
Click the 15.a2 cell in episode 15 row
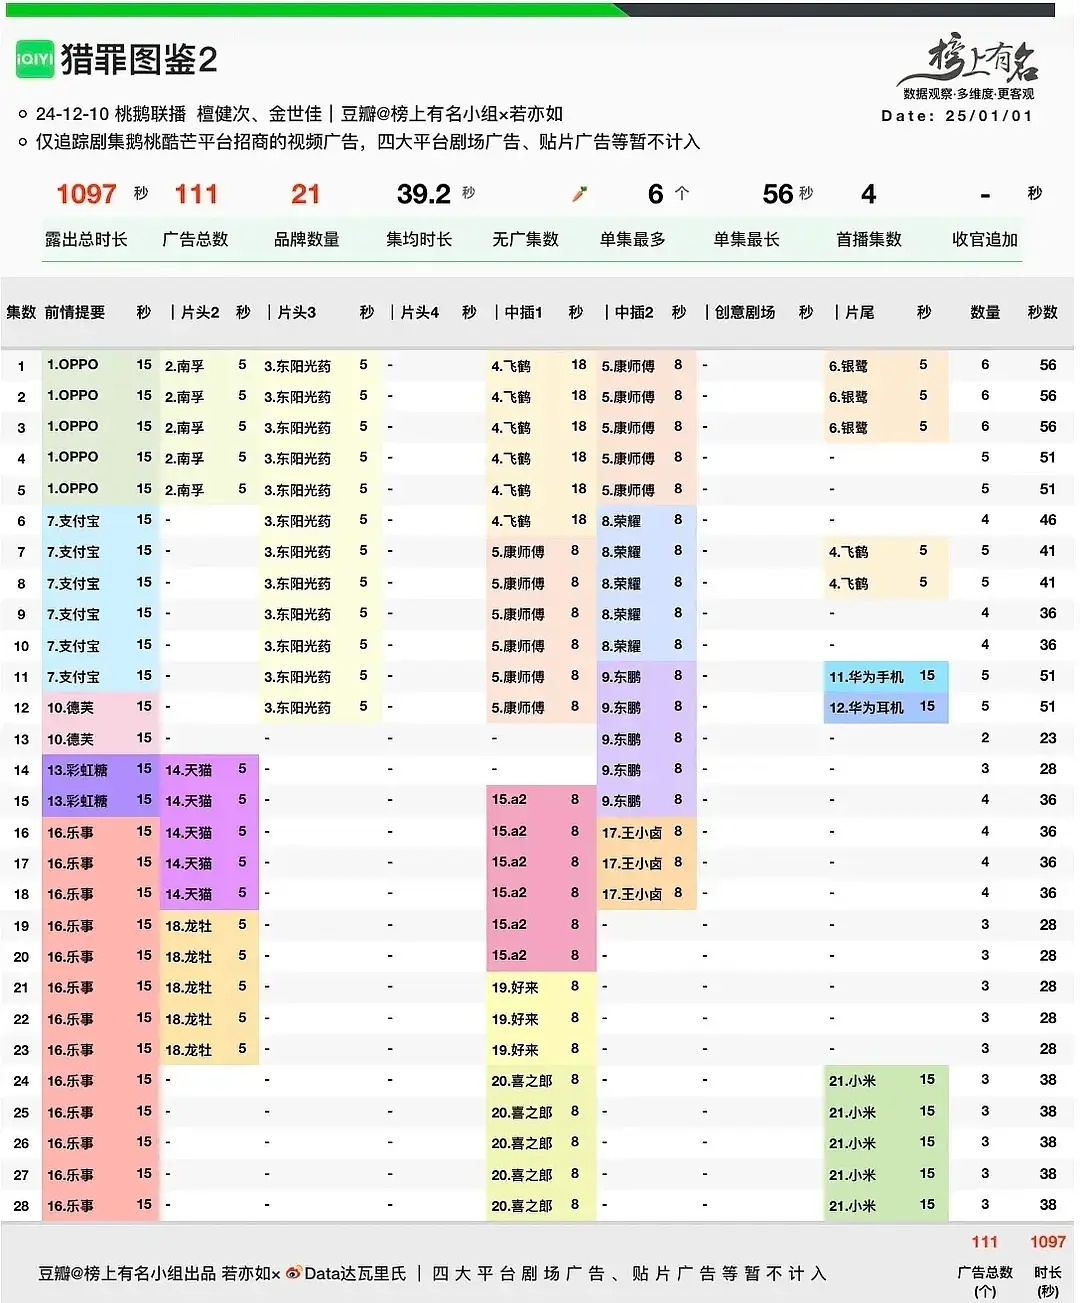[x=509, y=800]
